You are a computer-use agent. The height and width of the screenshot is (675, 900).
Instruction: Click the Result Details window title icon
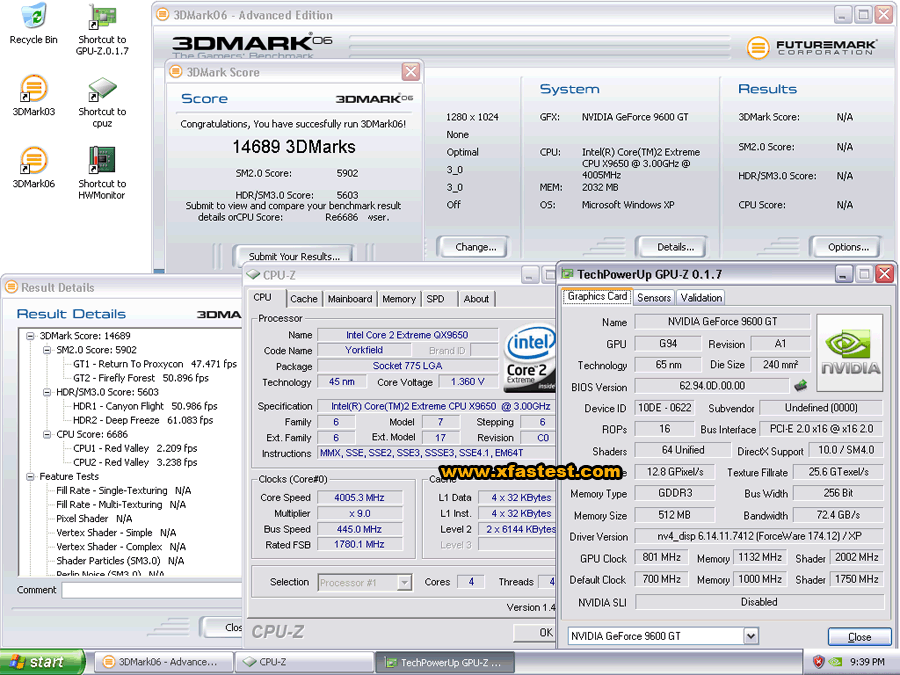[x=11, y=287]
